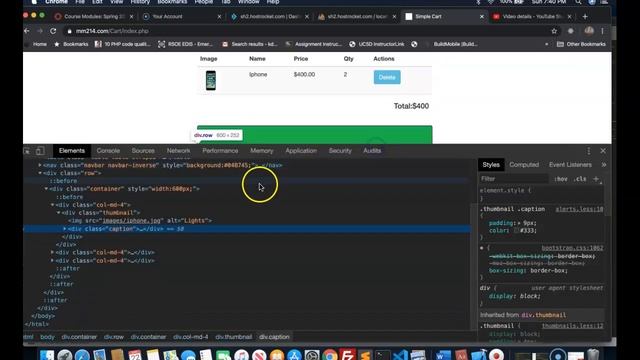Image resolution: width=640 pixels, height=360 pixels.
Task: Open the bookmarks bar overflow chevron
Action: 547,44
